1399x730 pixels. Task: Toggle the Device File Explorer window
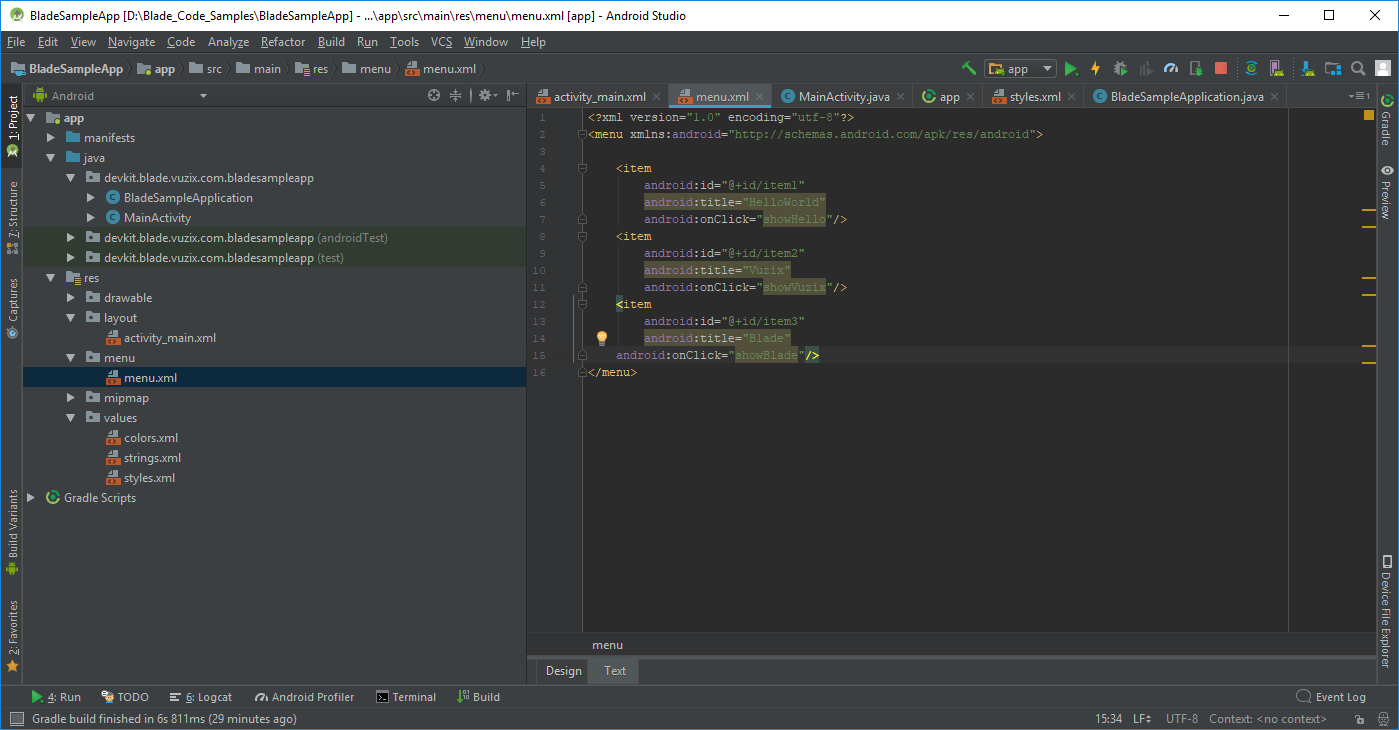[x=1387, y=611]
